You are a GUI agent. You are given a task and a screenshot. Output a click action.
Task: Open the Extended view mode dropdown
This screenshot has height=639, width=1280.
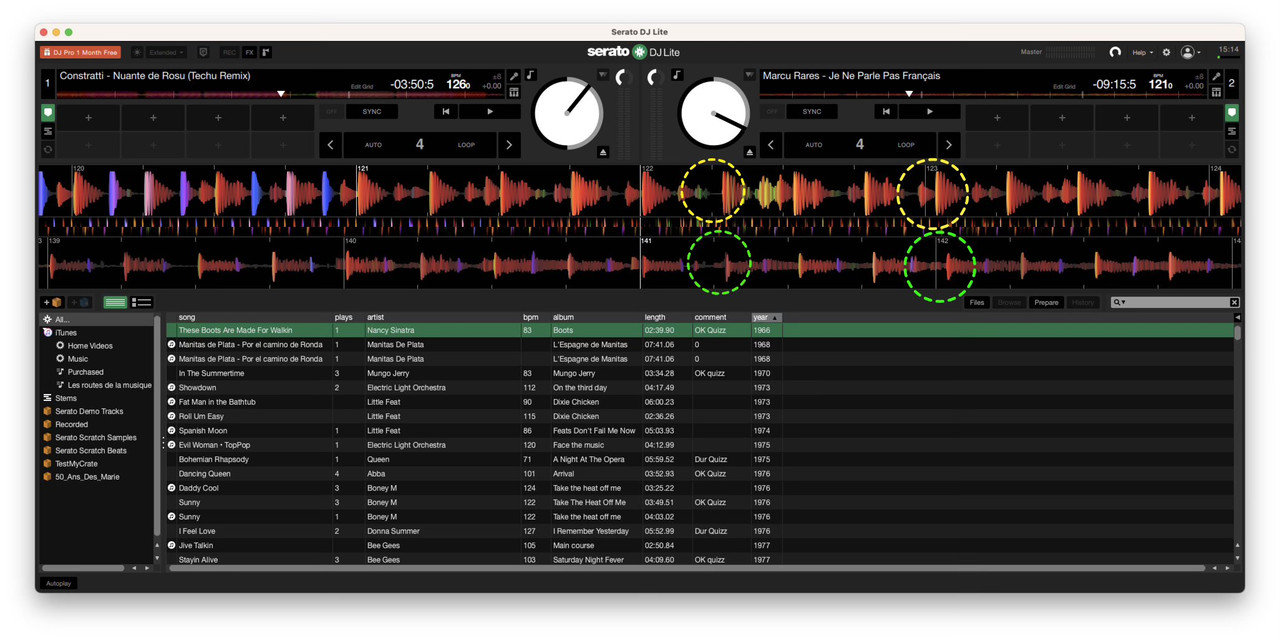[x=166, y=52]
